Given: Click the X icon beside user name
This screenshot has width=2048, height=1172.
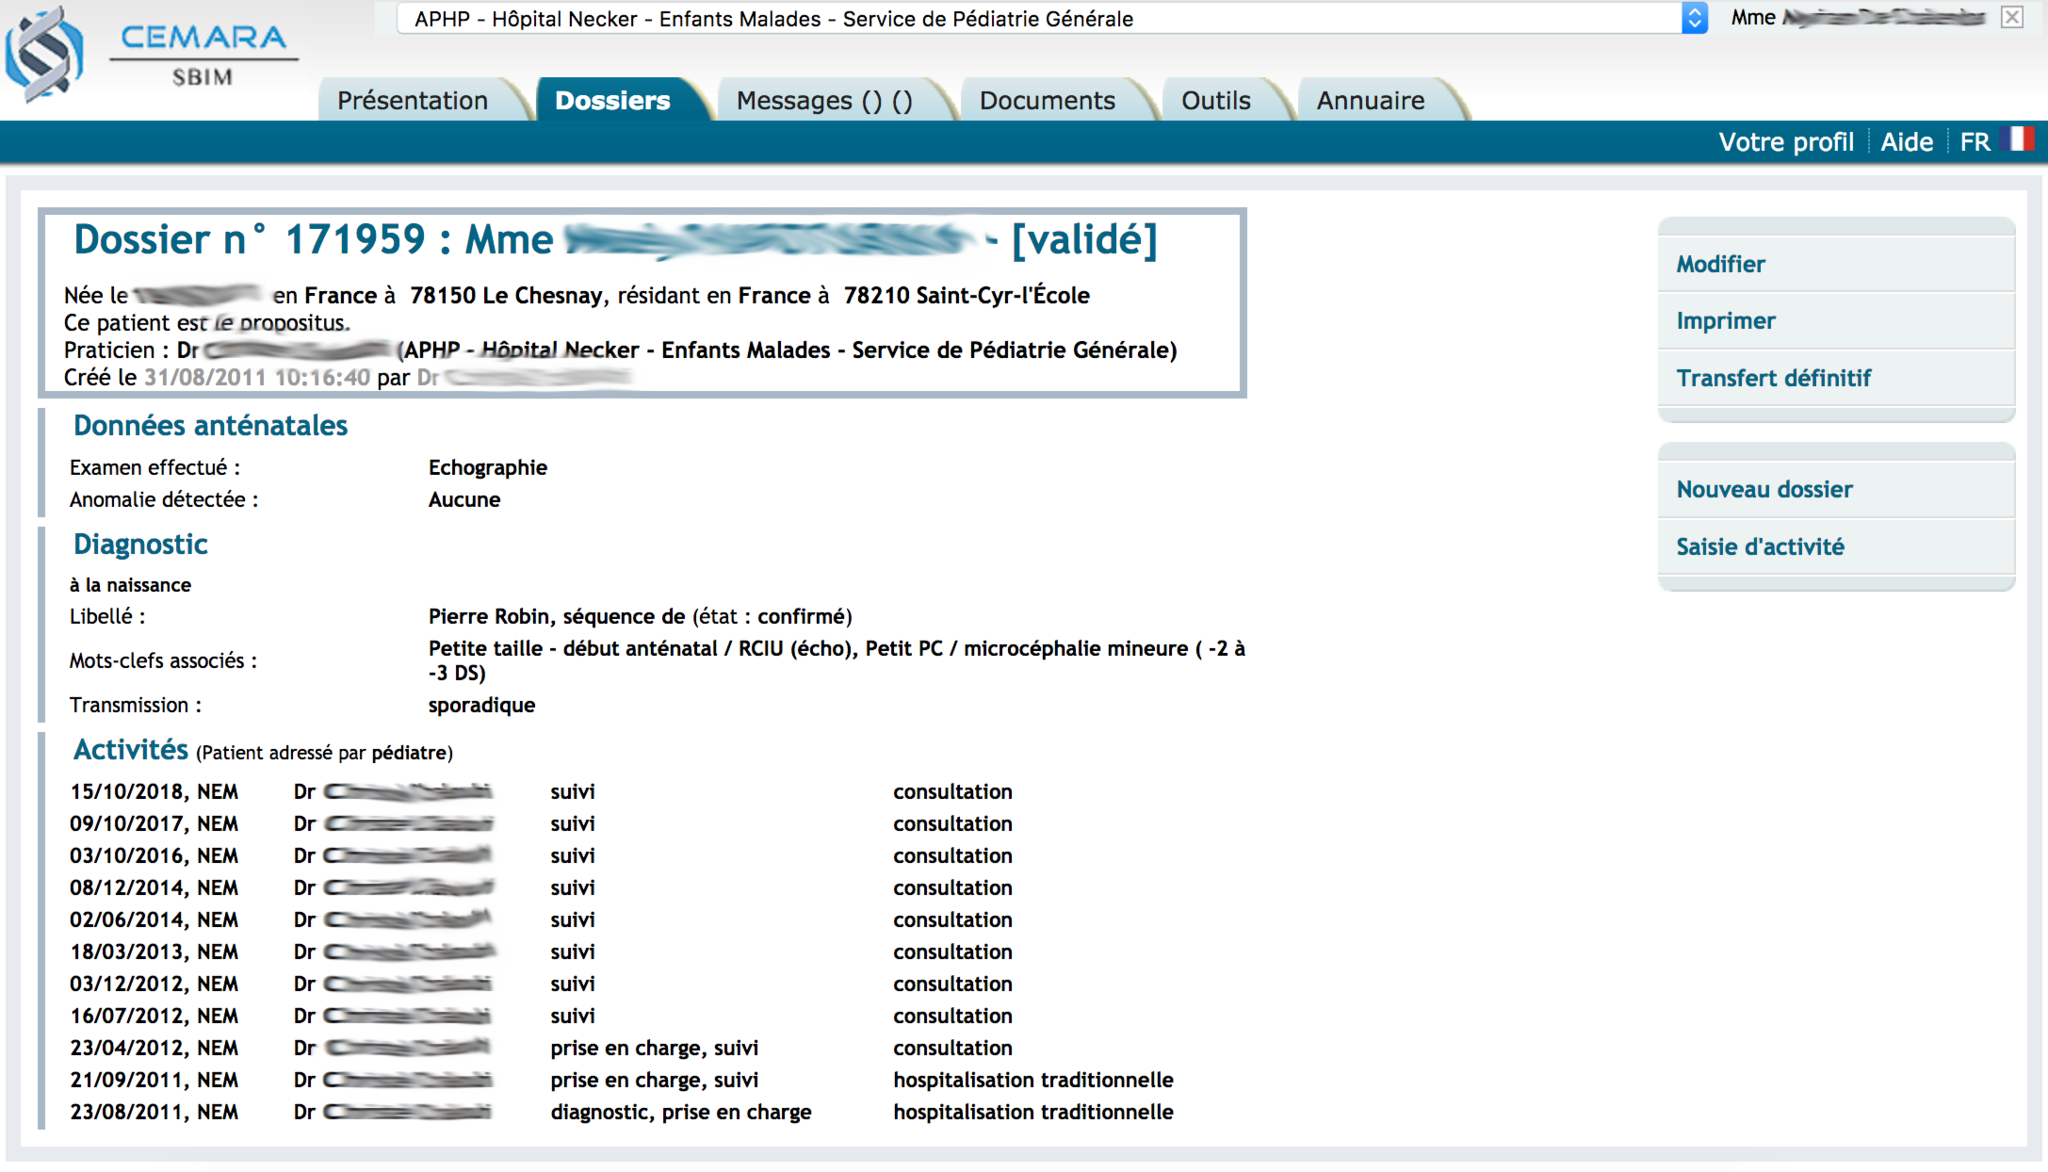Looking at the screenshot, I should pos(2012,17).
